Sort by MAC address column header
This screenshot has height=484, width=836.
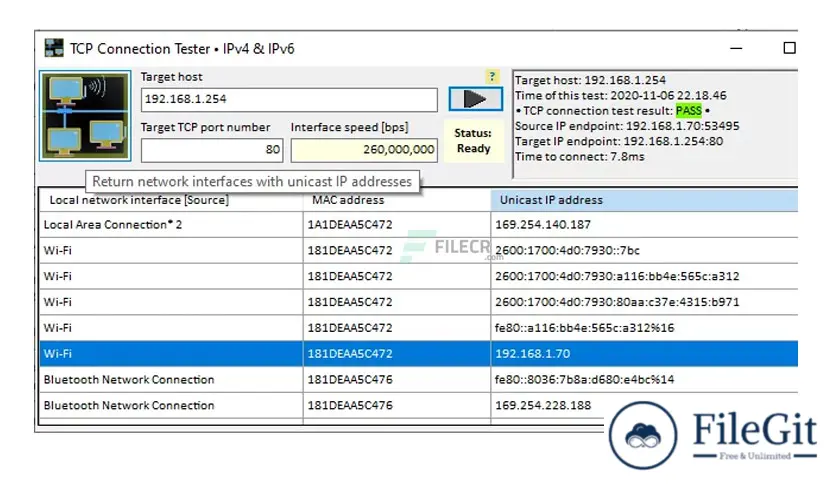(397, 200)
